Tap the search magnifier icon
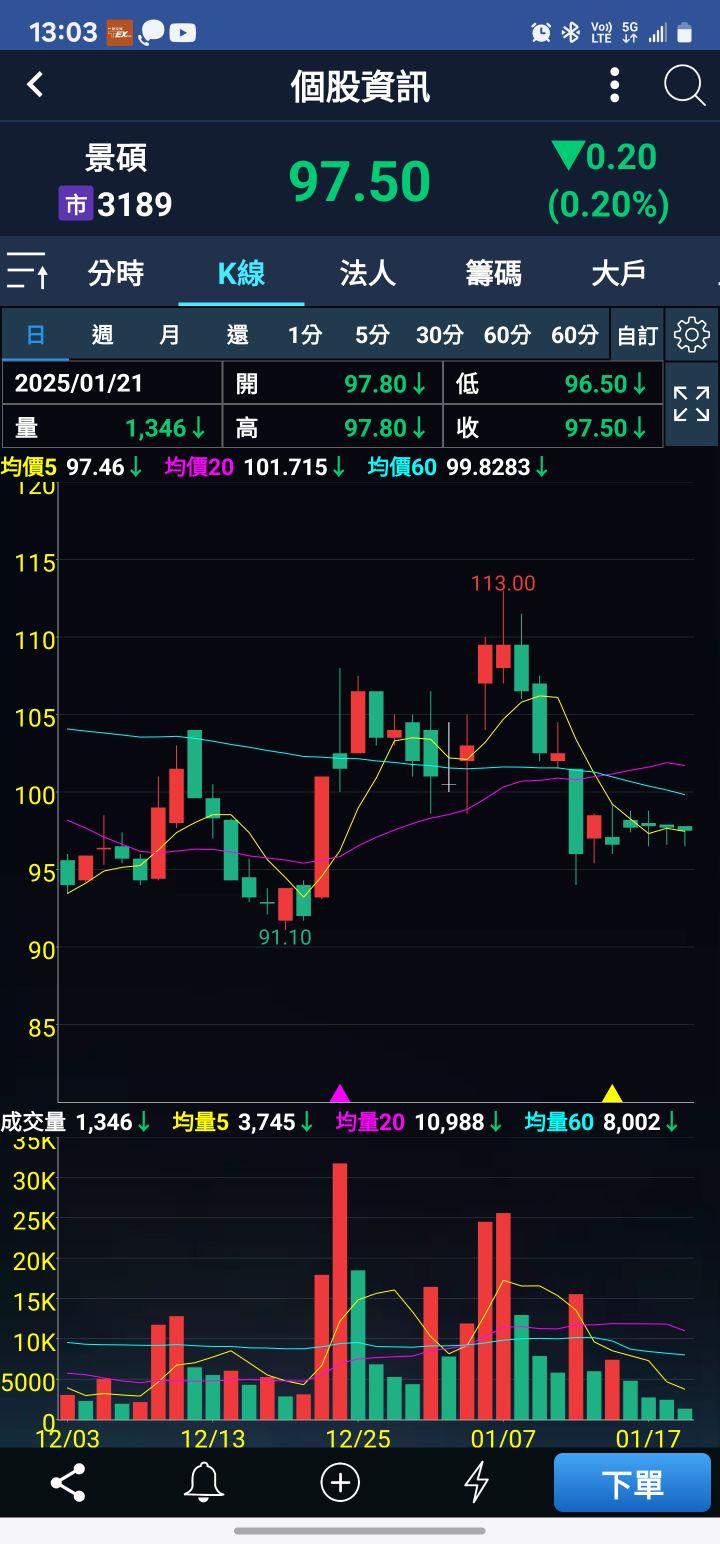Viewport: 720px width, 1544px height. [685, 86]
